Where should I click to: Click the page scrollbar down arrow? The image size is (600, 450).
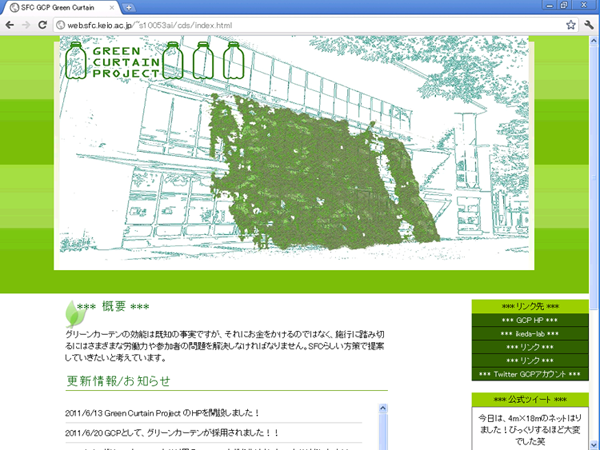(594, 445)
